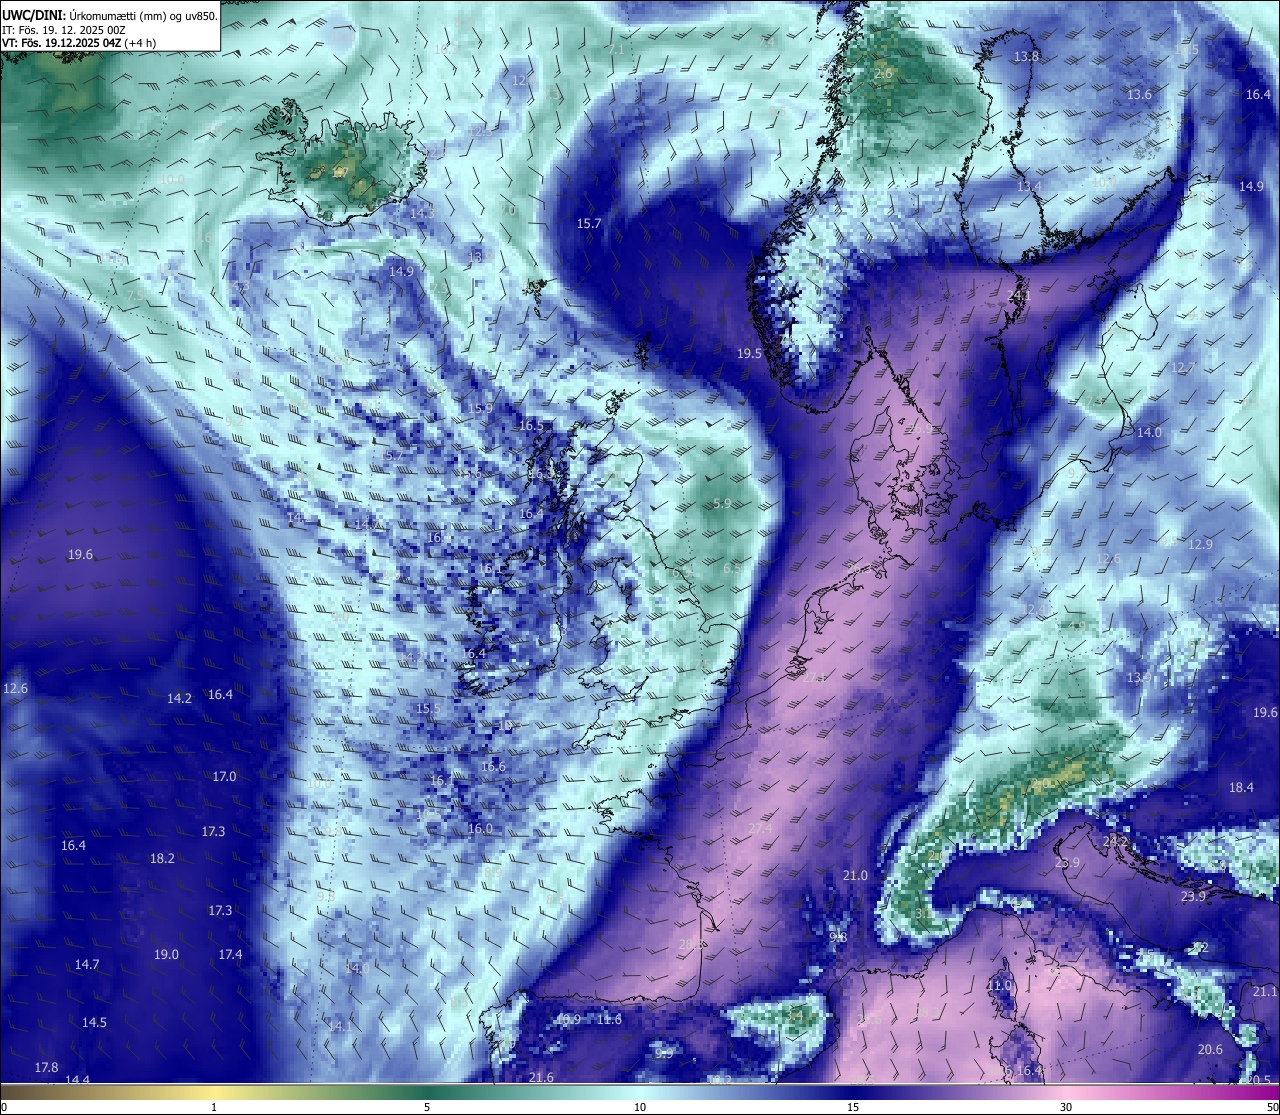Click the '15.7' value on the map
1280x1115 pixels.
(x=589, y=223)
